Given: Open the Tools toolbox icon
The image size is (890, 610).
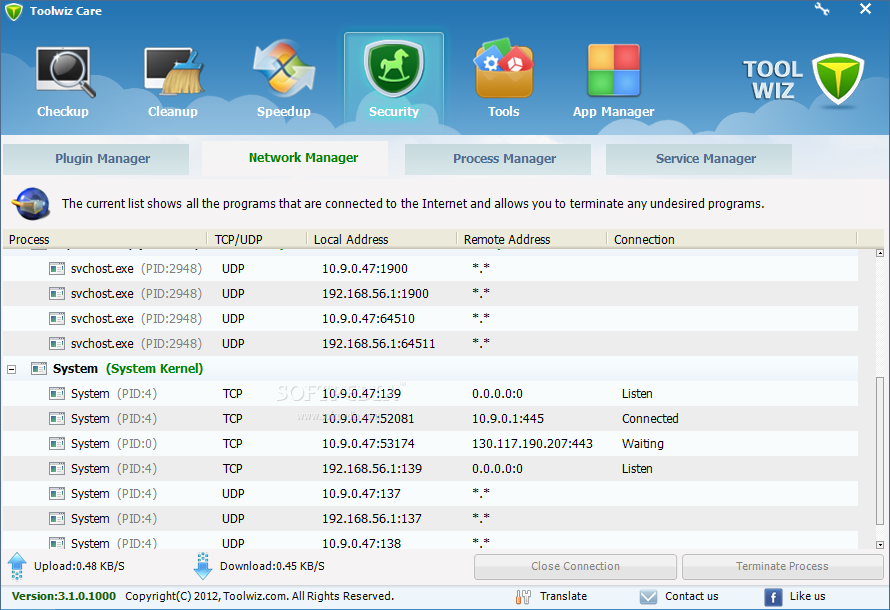Looking at the screenshot, I should pos(504,68).
